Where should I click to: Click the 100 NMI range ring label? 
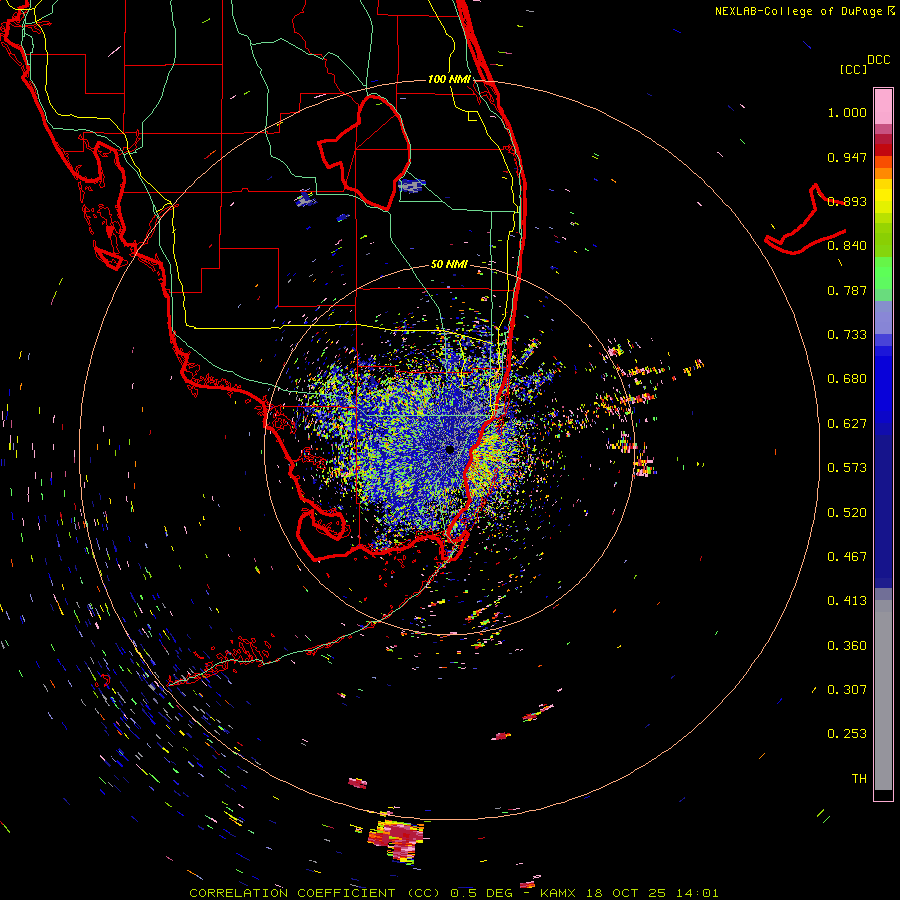[x=449, y=79]
